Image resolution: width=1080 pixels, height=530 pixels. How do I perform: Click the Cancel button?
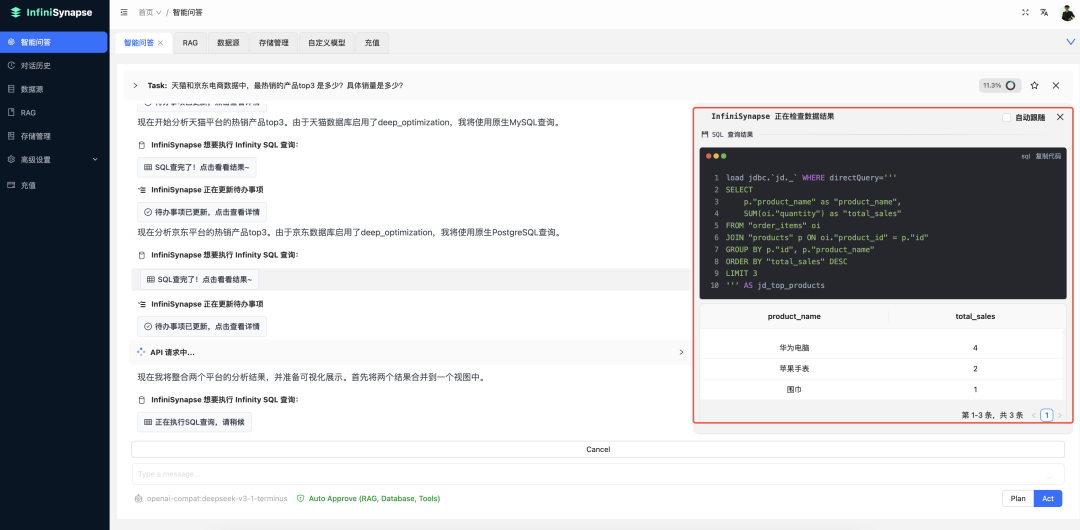pos(598,449)
